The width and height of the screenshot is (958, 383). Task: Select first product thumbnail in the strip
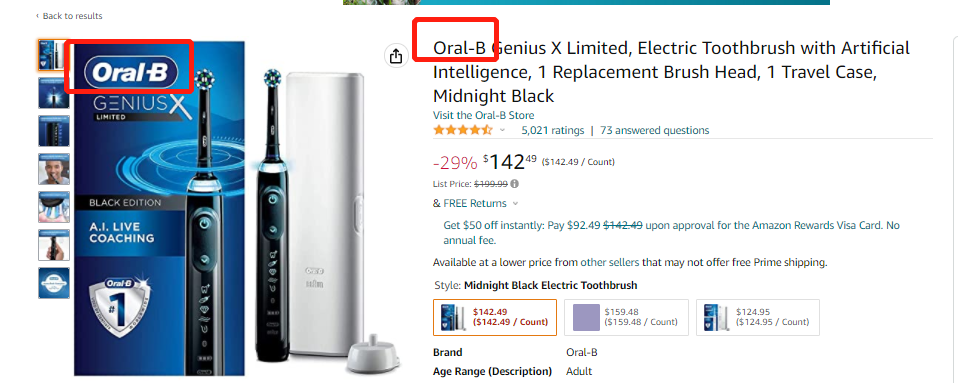(x=54, y=55)
